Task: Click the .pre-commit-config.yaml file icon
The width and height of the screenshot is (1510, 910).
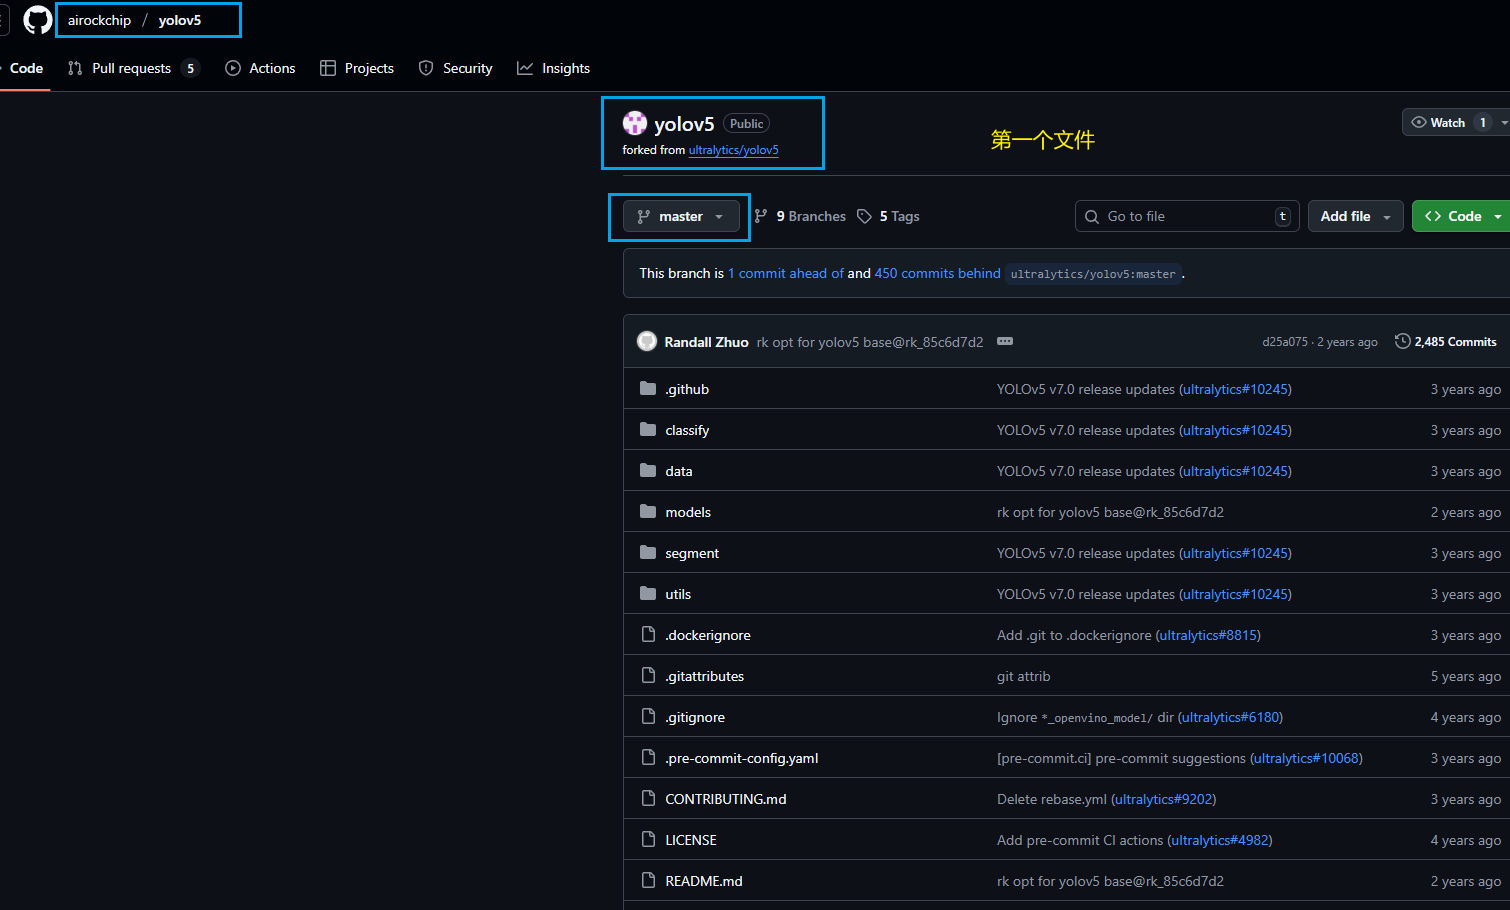Action: tap(648, 757)
